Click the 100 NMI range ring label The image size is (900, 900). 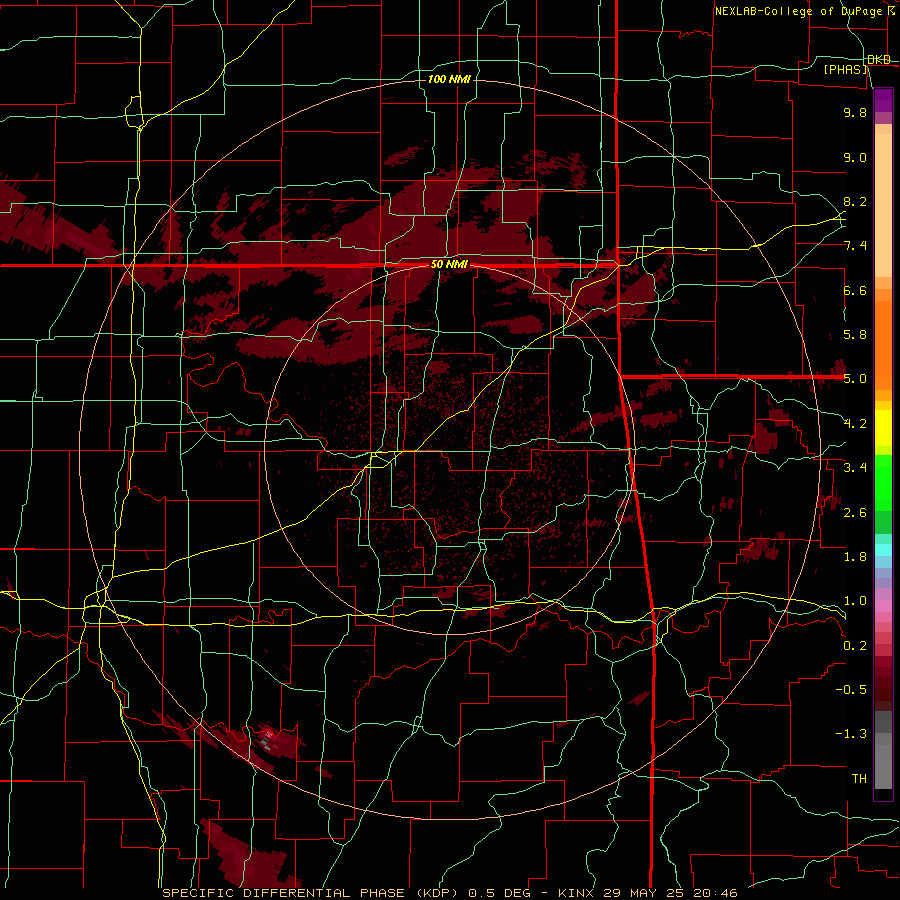449,79
